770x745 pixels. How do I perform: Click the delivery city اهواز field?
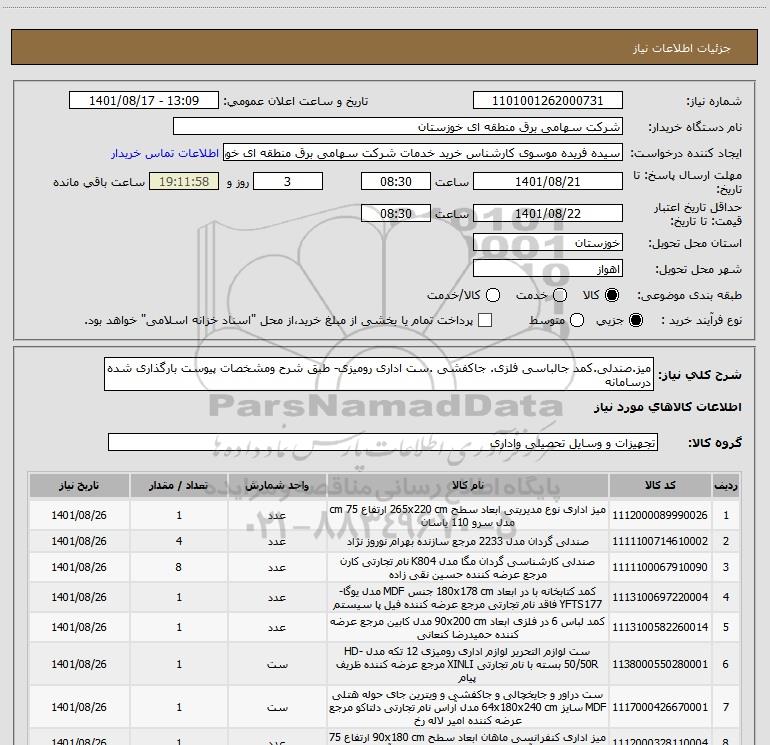(547, 269)
